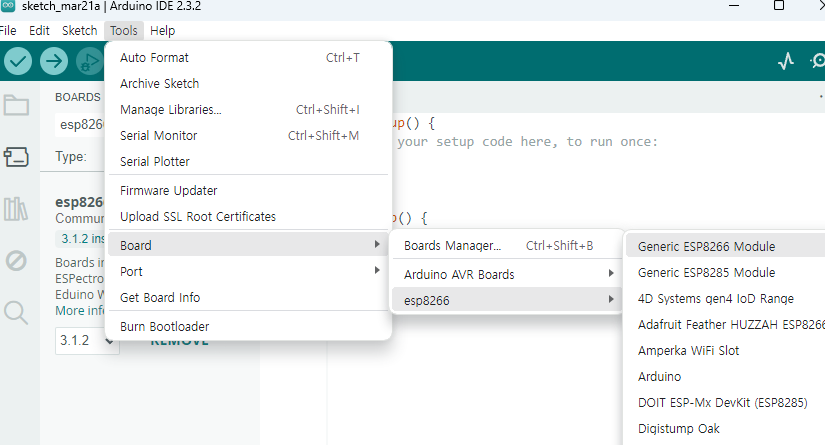This screenshot has height=445, width=825.
Task: Close the open Tools menu
Action: [x=124, y=31]
